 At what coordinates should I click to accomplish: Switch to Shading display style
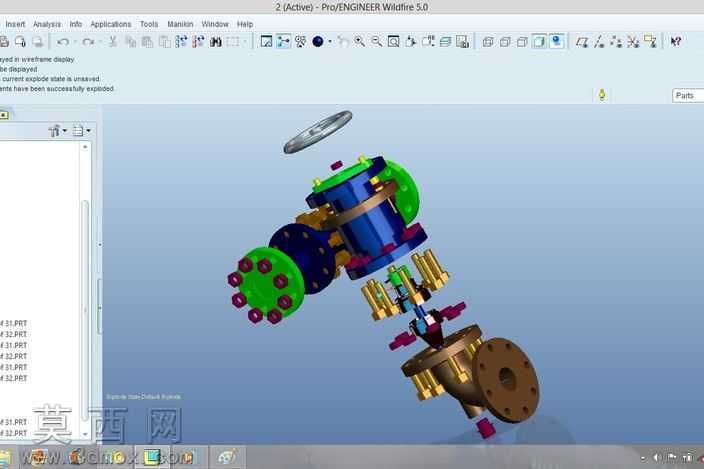(x=539, y=42)
